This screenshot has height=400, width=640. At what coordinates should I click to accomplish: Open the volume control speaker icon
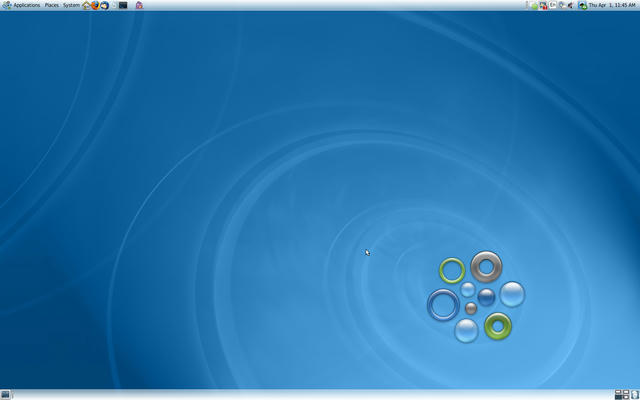[570, 5]
